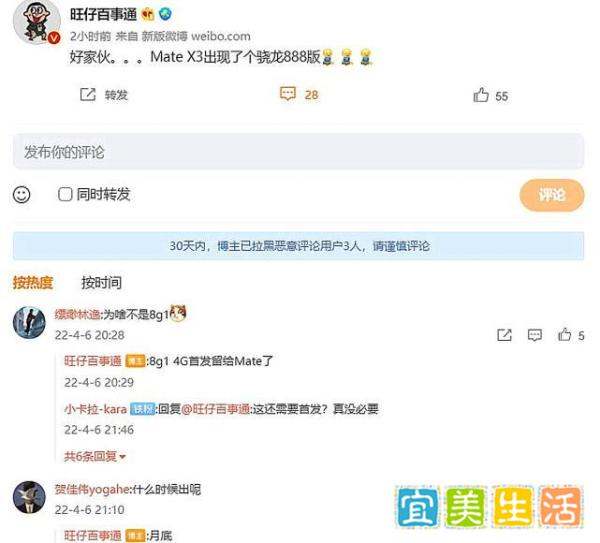The height and width of the screenshot is (543, 600).
Task: Open 旺仔百事通 profile name link
Action: click(103, 15)
